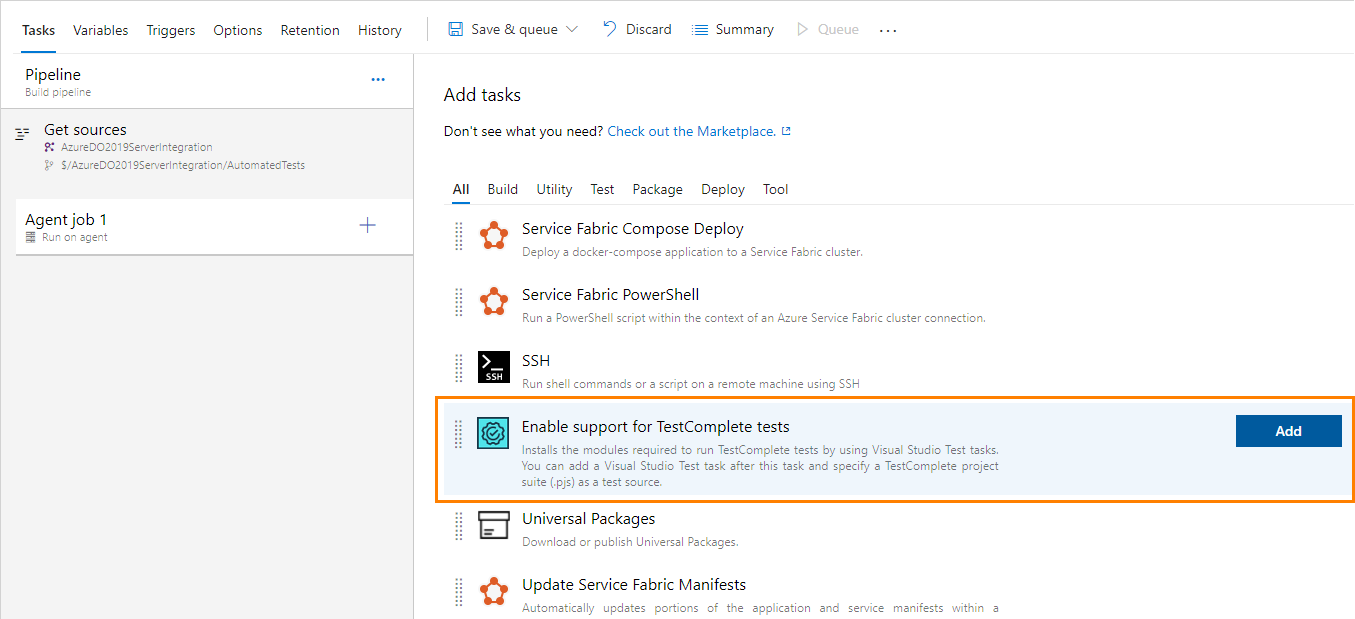The image size is (1355, 619).
Task: Open the toolbar ellipsis menu
Action: (888, 30)
